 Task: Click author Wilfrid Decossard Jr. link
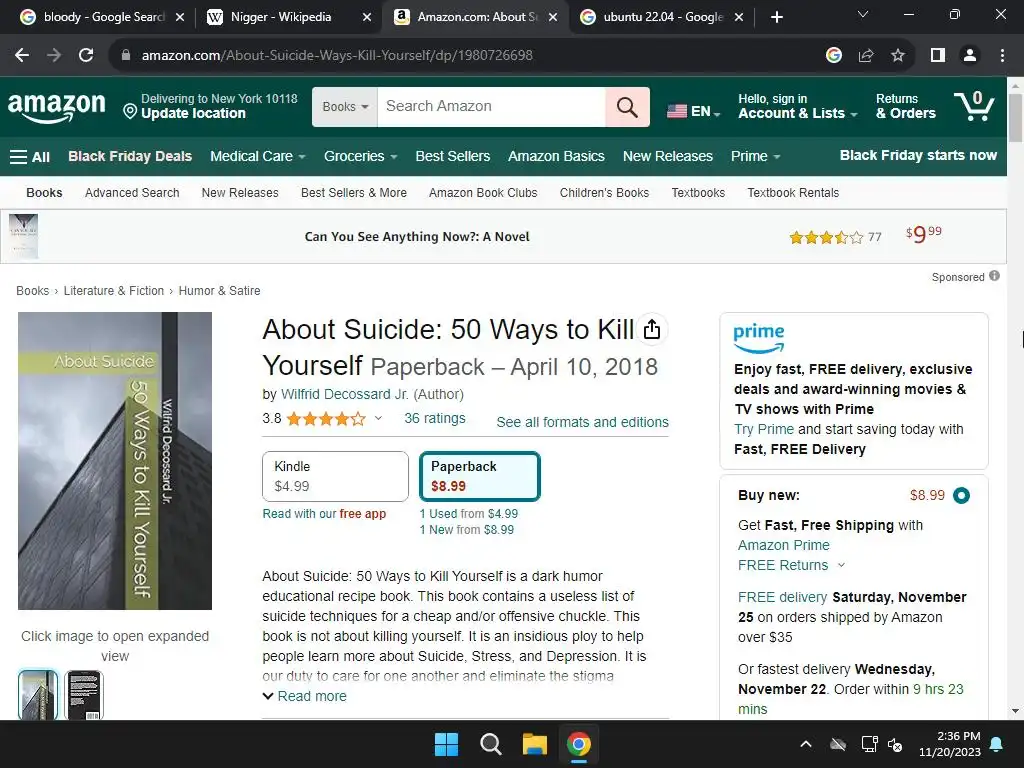345,394
